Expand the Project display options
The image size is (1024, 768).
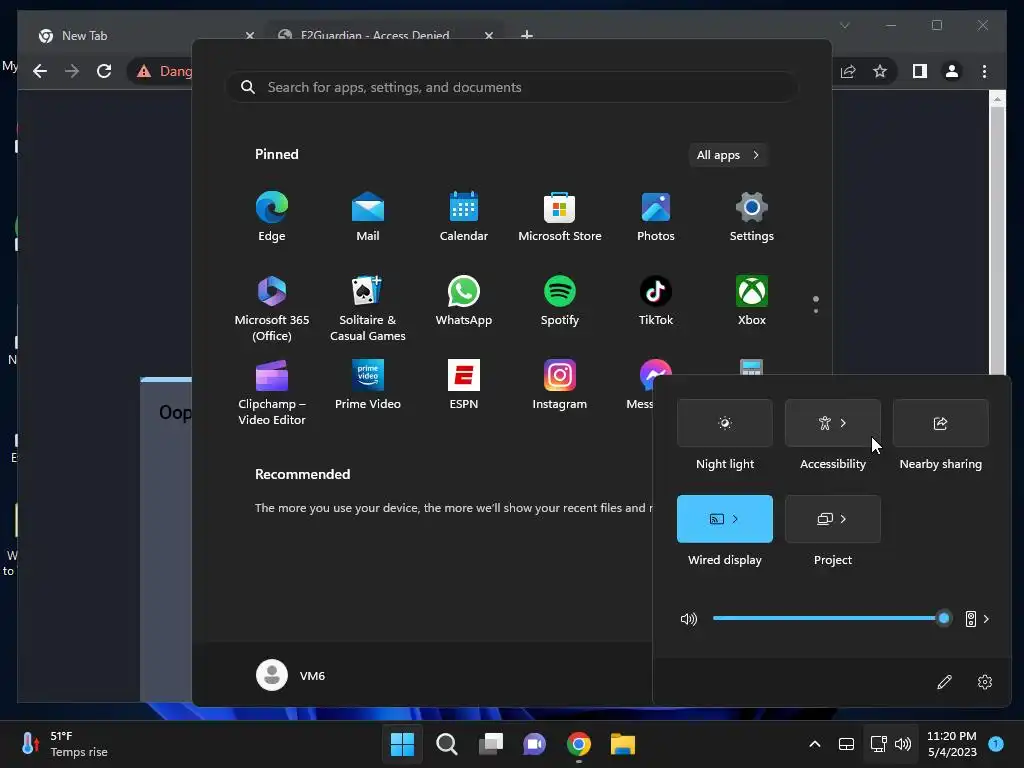tap(844, 519)
